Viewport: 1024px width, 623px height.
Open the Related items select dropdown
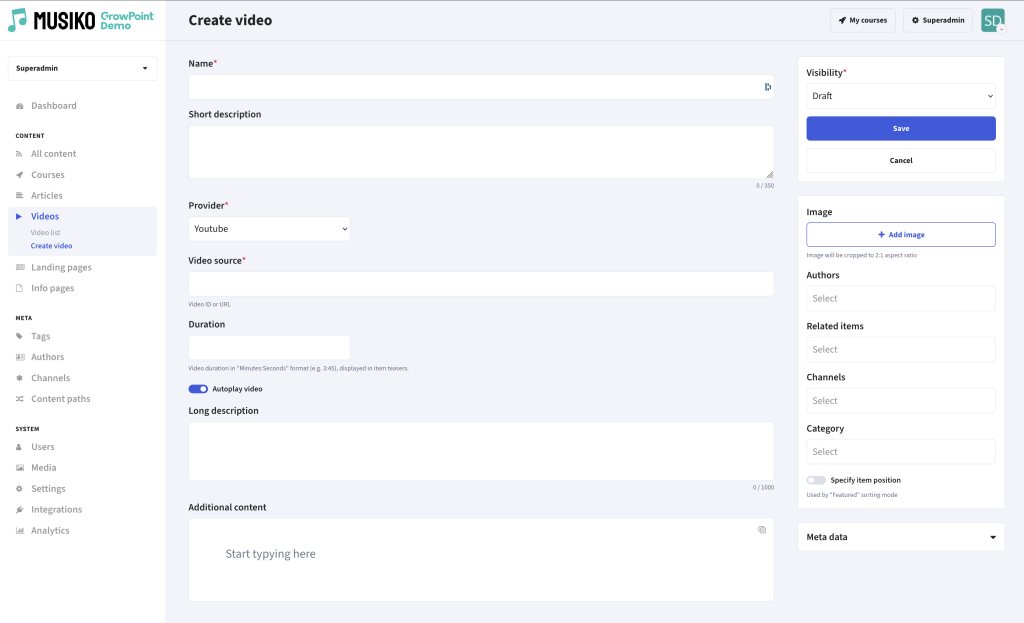tap(901, 349)
